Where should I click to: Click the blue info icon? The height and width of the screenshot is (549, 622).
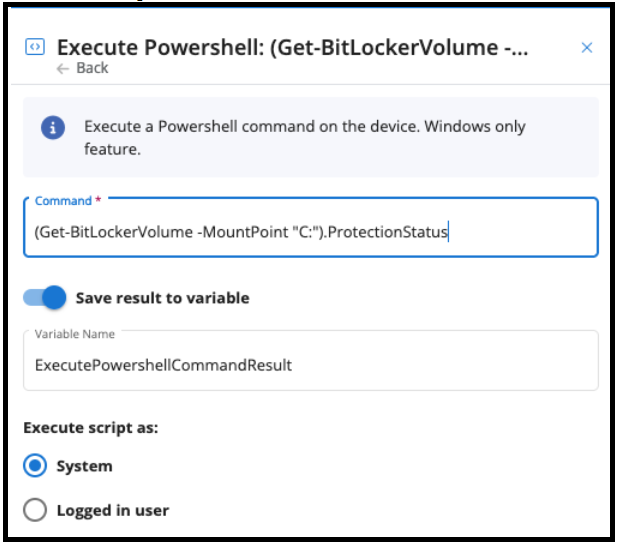coord(53,128)
